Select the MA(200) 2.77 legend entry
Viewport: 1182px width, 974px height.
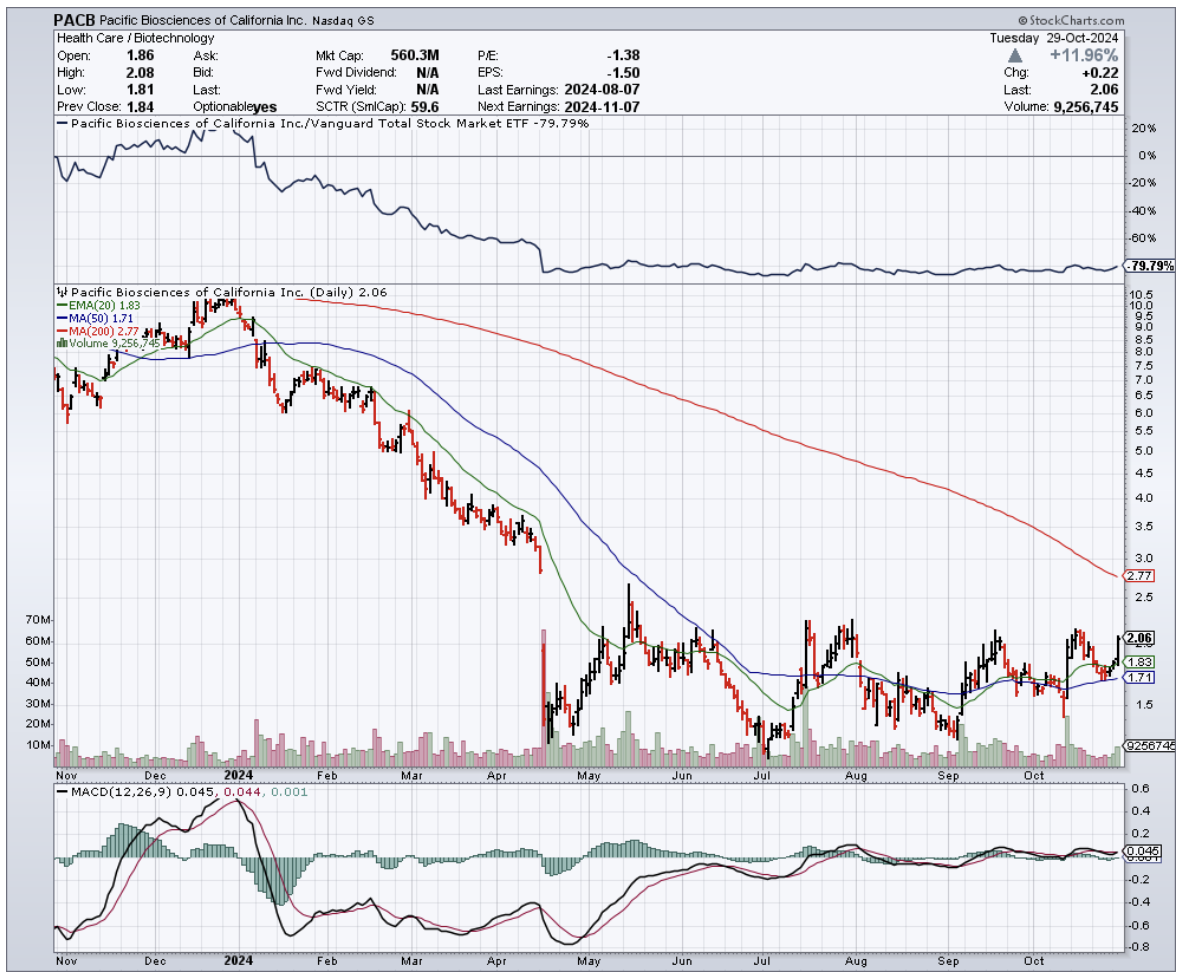pyautogui.click(x=100, y=331)
